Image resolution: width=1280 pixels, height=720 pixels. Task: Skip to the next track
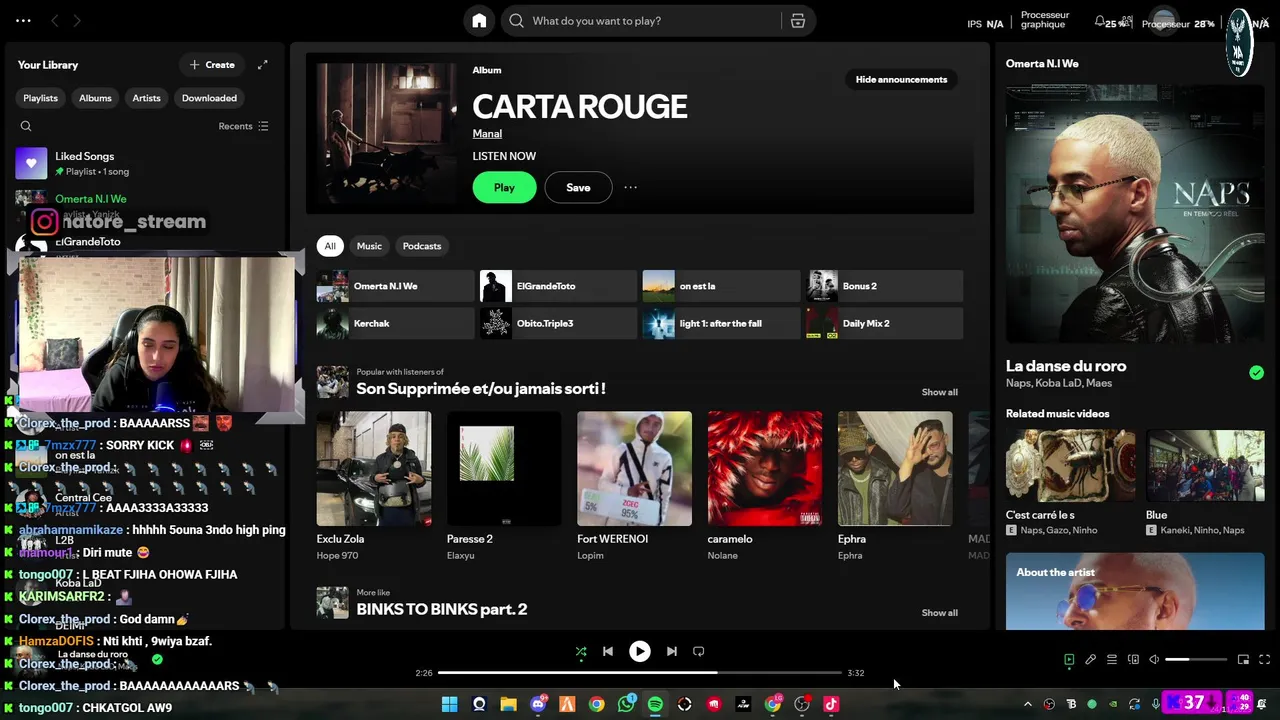tap(672, 651)
